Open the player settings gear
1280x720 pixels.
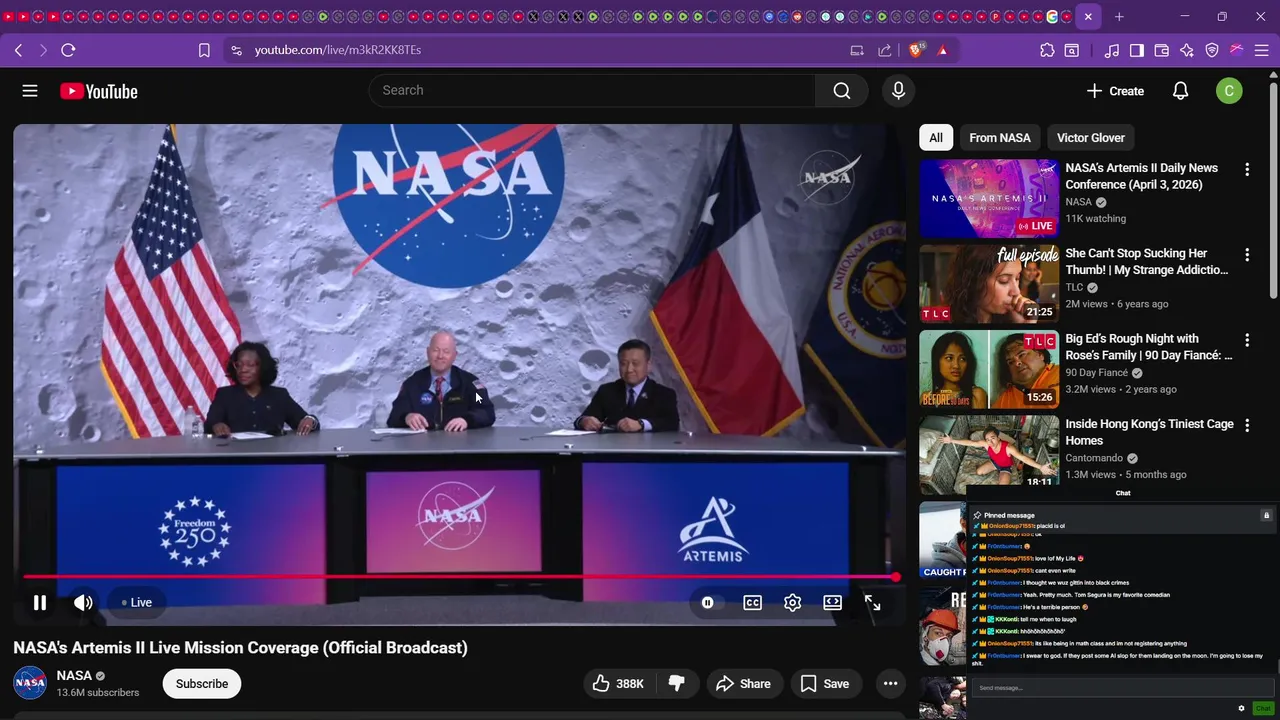792,602
